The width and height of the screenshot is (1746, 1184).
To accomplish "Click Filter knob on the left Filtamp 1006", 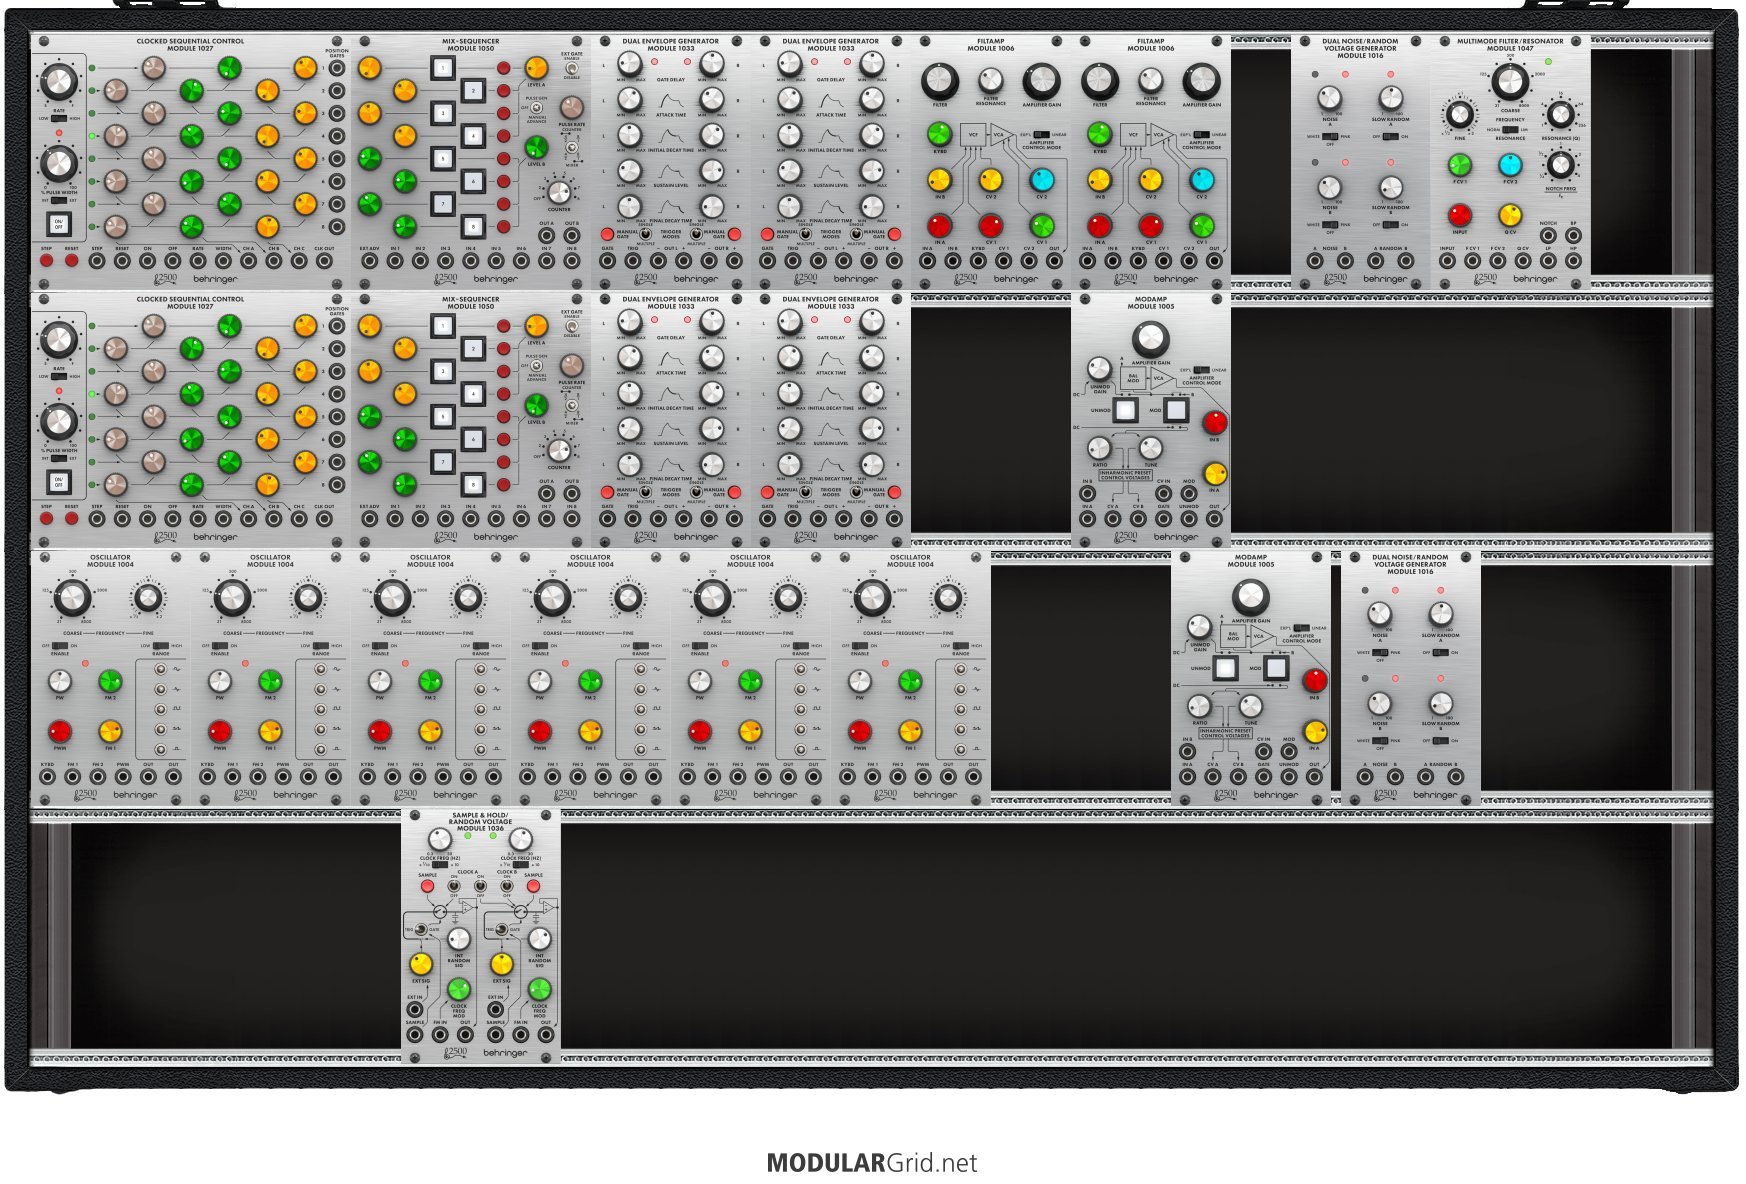I will pyautogui.click(x=940, y=82).
